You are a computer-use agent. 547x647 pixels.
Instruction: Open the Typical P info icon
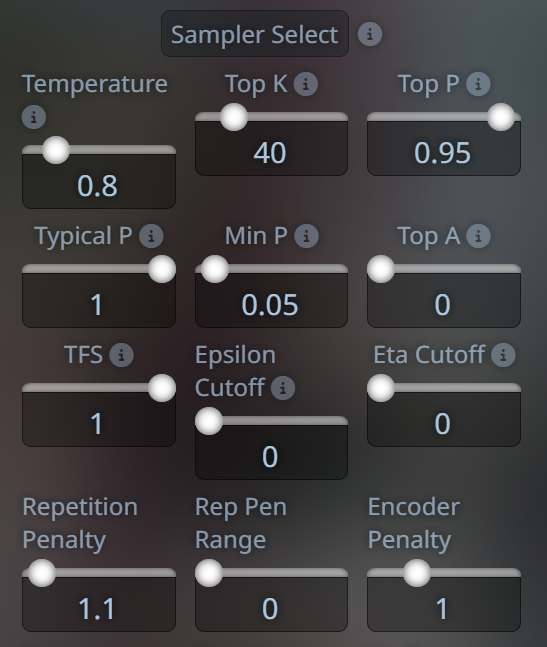pos(151,236)
